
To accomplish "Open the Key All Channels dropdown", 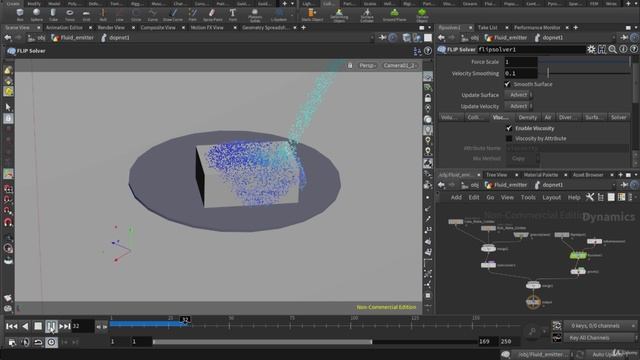I will (x=599, y=338).
